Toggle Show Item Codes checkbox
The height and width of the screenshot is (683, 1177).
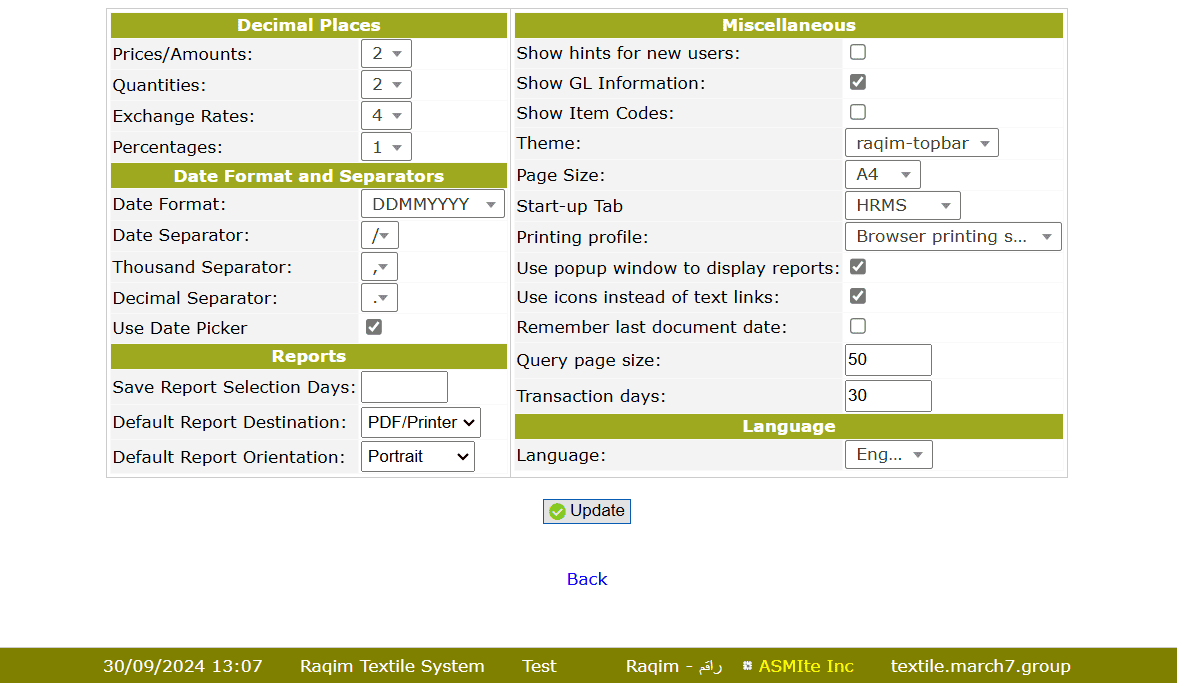[858, 112]
